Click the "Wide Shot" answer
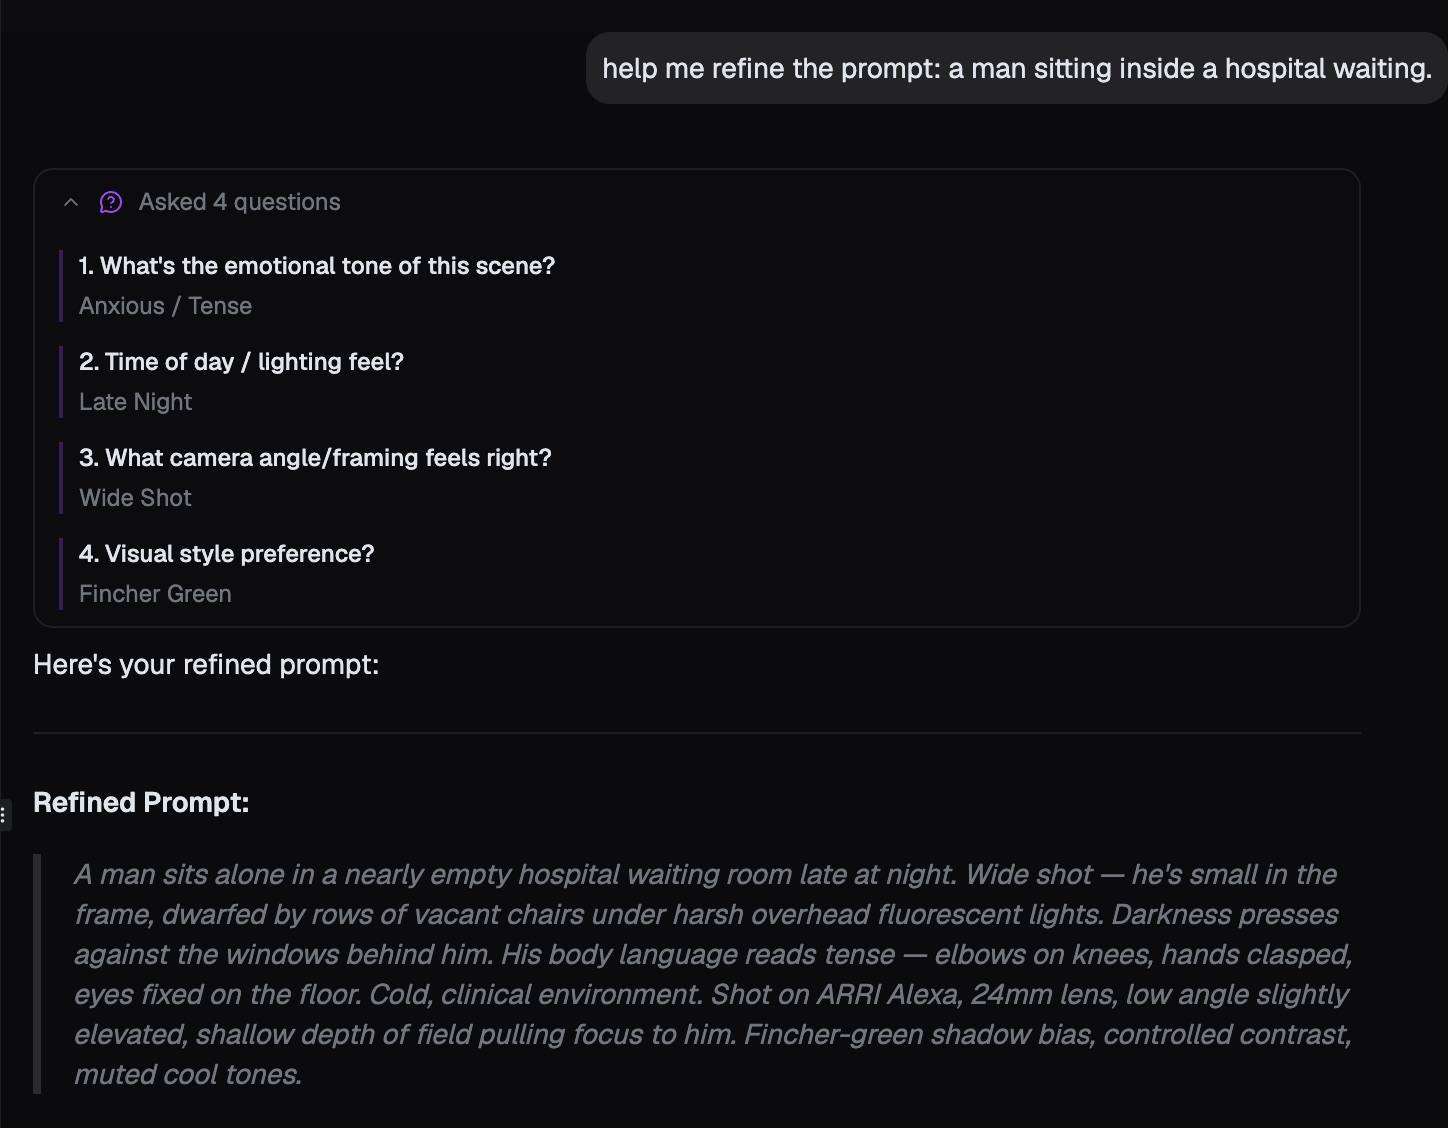 pyautogui.click(x=135, y=498)
